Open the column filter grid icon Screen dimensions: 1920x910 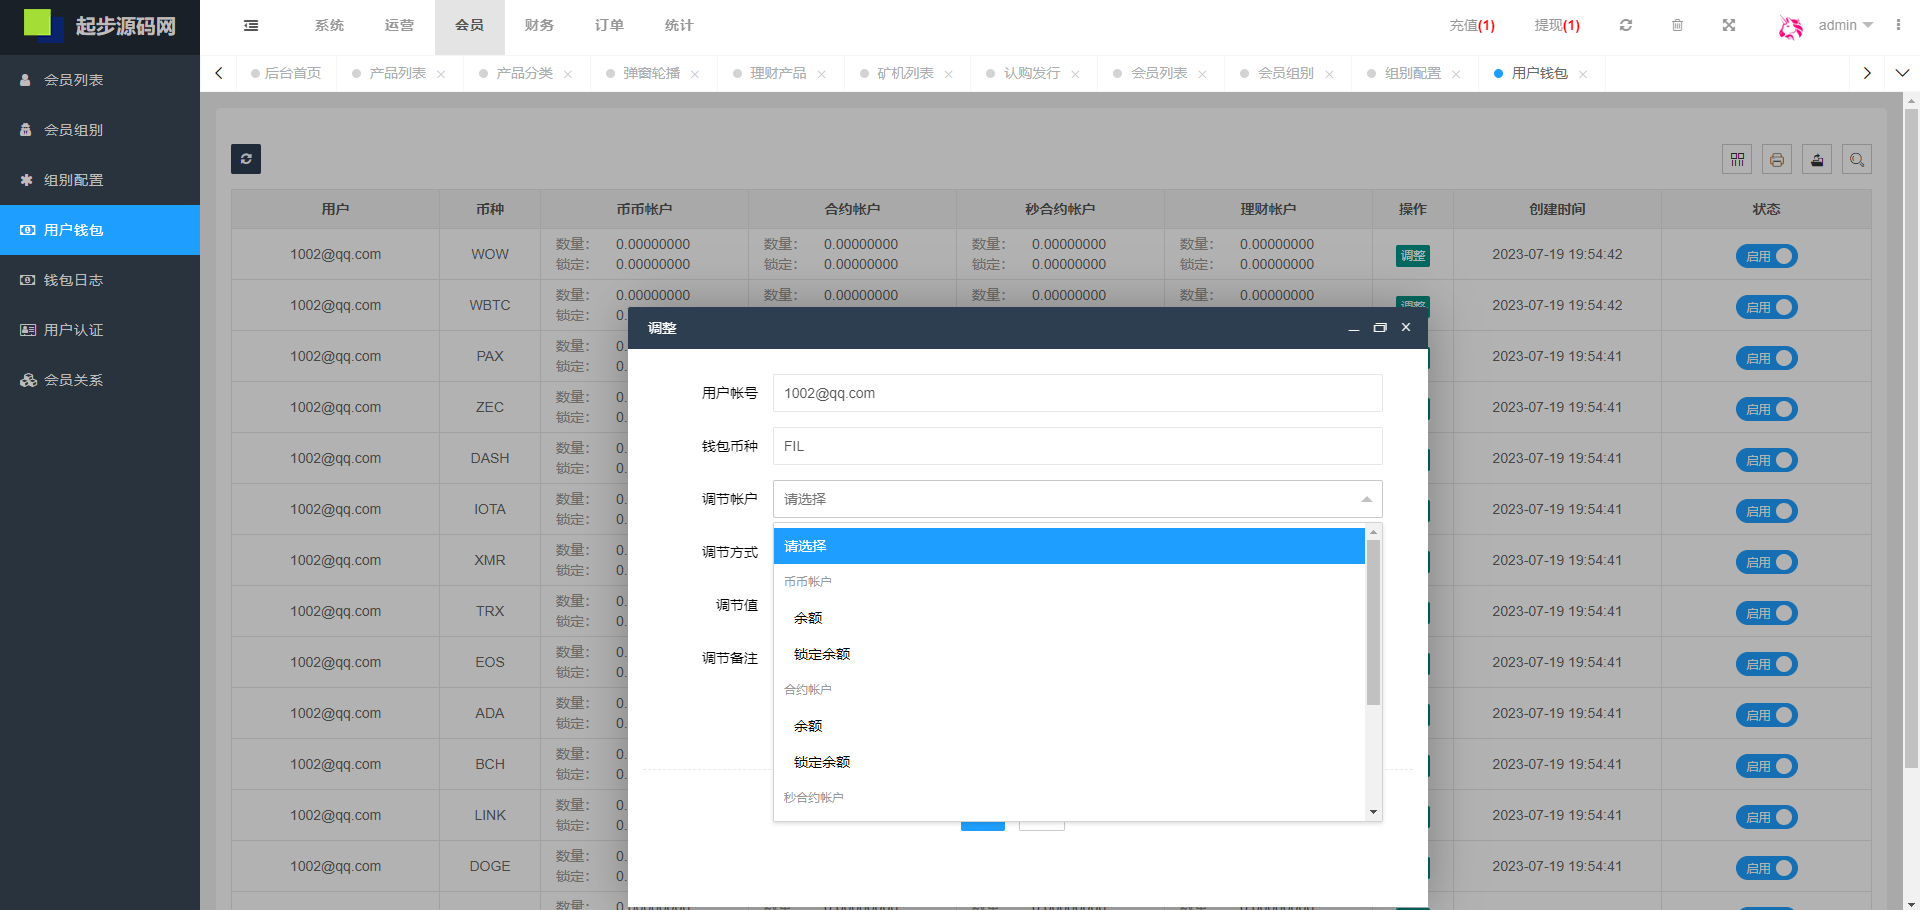(1737, 160)
